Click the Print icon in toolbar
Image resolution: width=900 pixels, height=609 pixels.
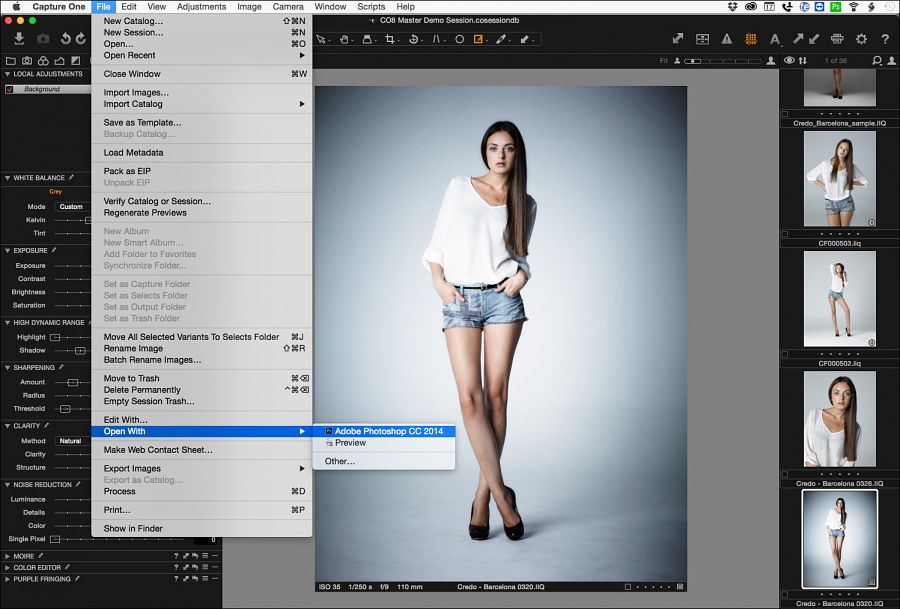click(837, 40)
